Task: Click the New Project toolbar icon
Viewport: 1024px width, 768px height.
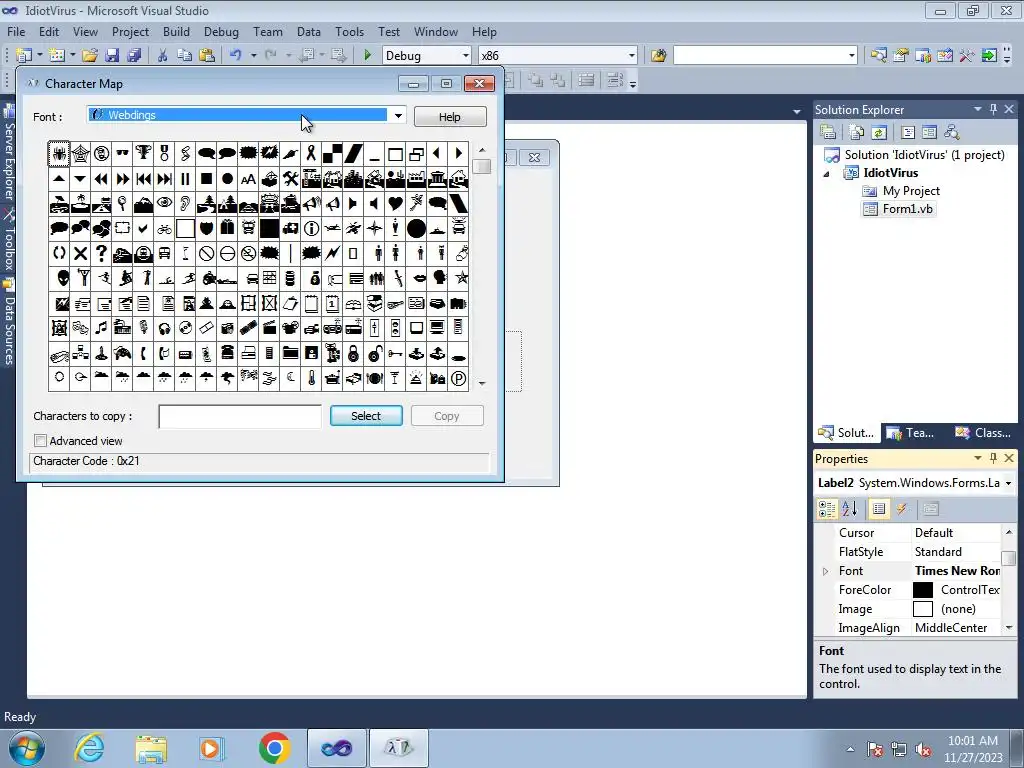Action: [x=24, y=56]
